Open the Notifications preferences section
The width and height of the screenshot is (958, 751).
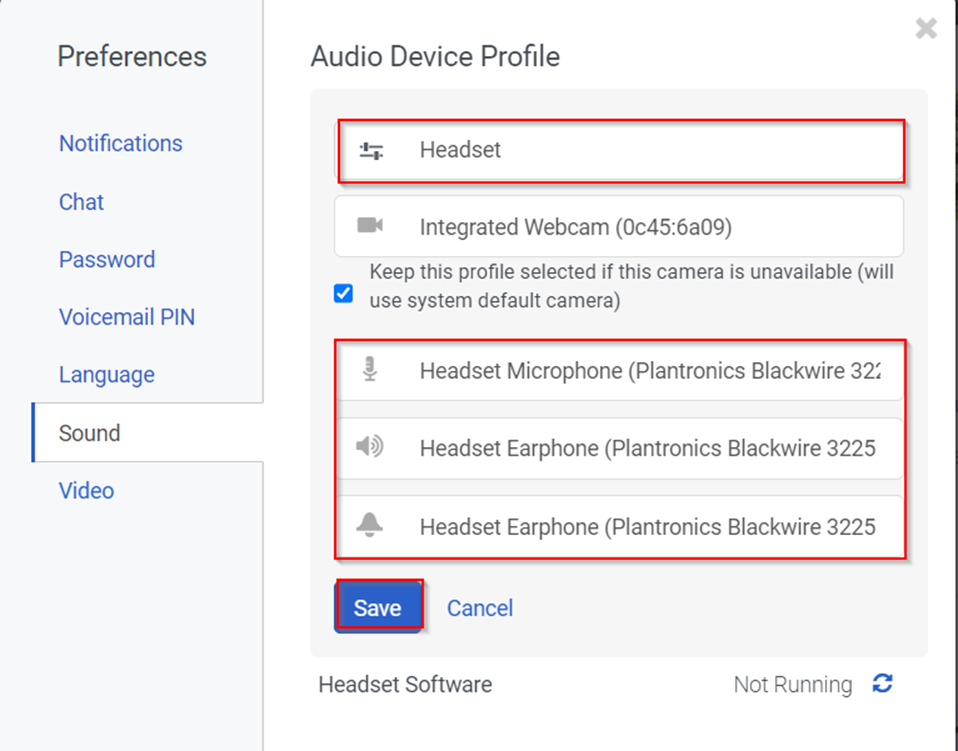click(120, 143)
